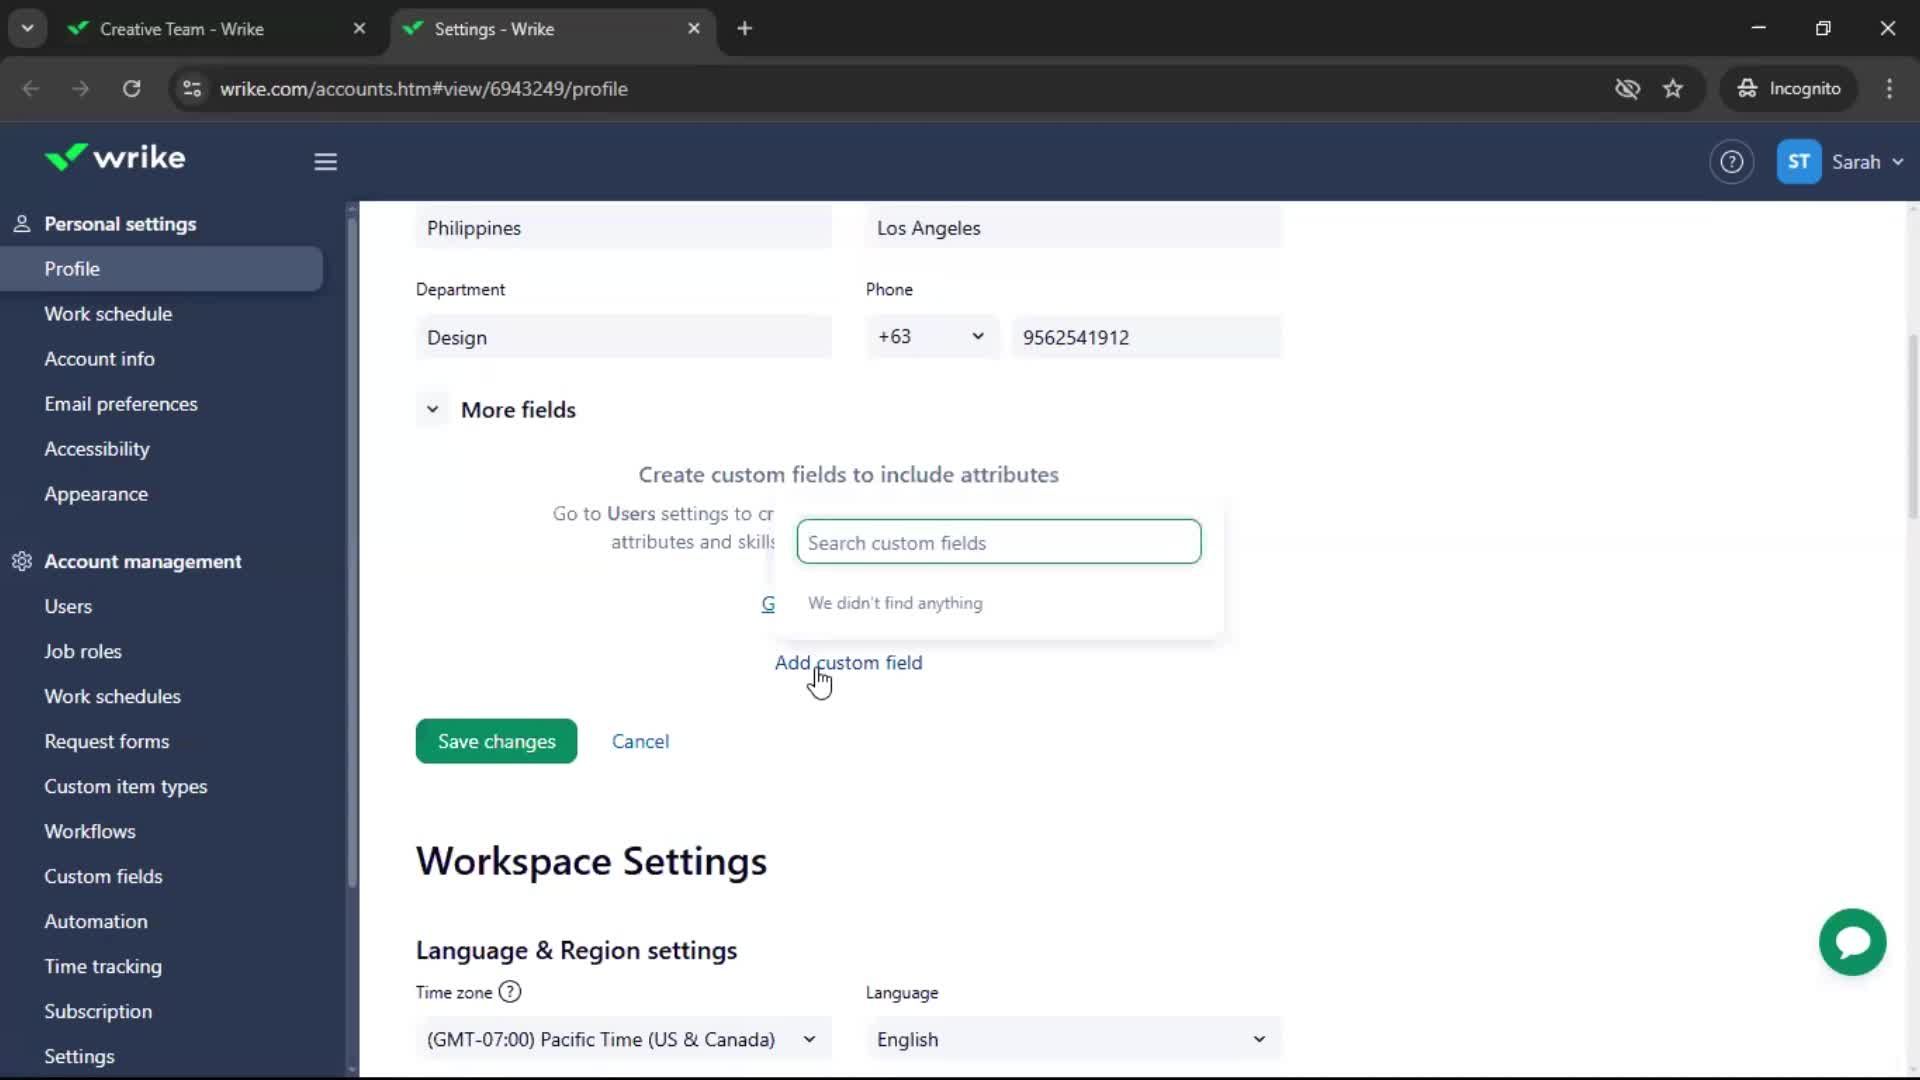Open the tab search dropdown
The height and width of the screenshot is (1080, 1920).
tap(27, 29)
